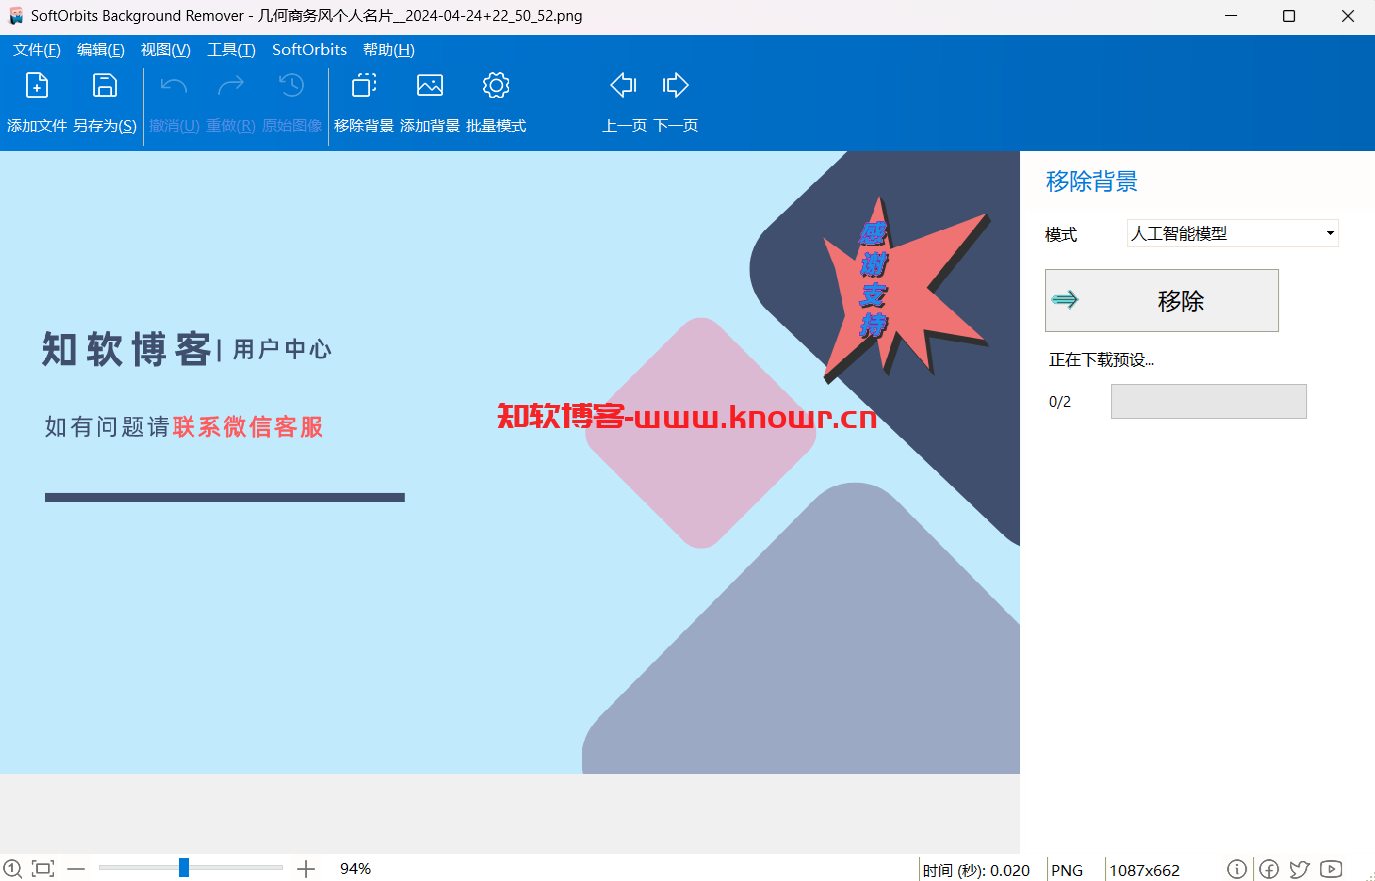Click the Undo (撤消) toolbar icon
Screen dimensions: 1375x881
click(x=174, y=86)
